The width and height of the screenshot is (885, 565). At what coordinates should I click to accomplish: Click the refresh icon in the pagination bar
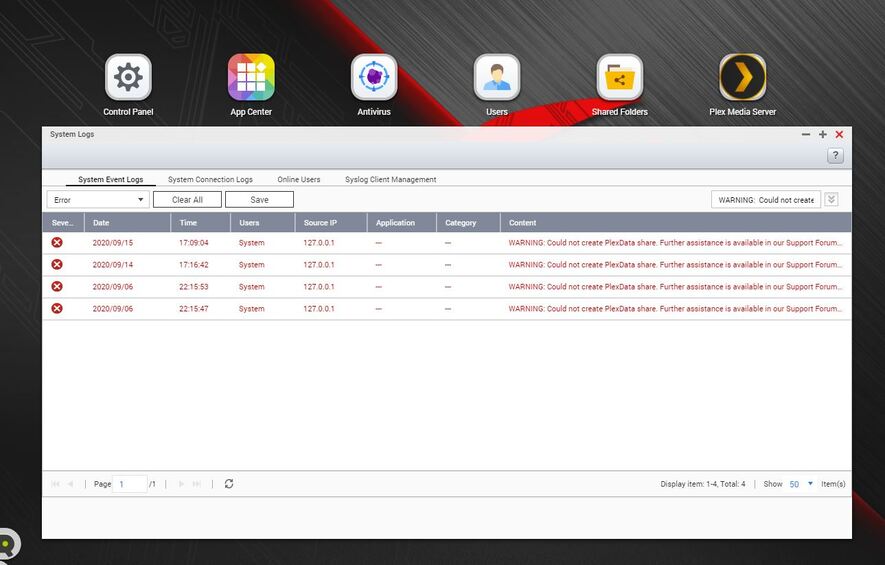[229, 484]
